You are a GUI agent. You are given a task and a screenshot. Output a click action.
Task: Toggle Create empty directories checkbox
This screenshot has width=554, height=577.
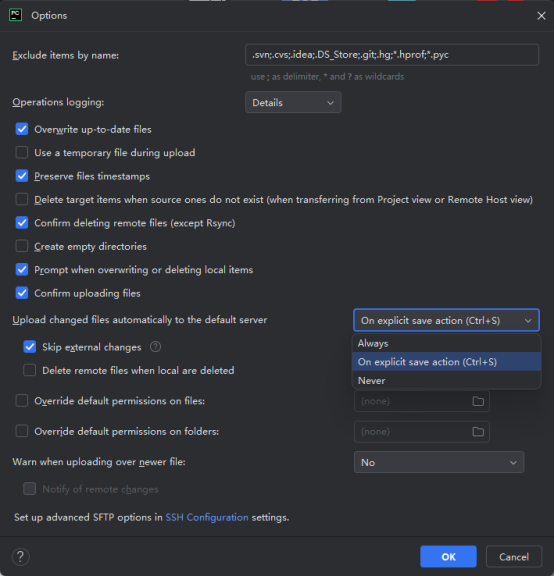22,246
